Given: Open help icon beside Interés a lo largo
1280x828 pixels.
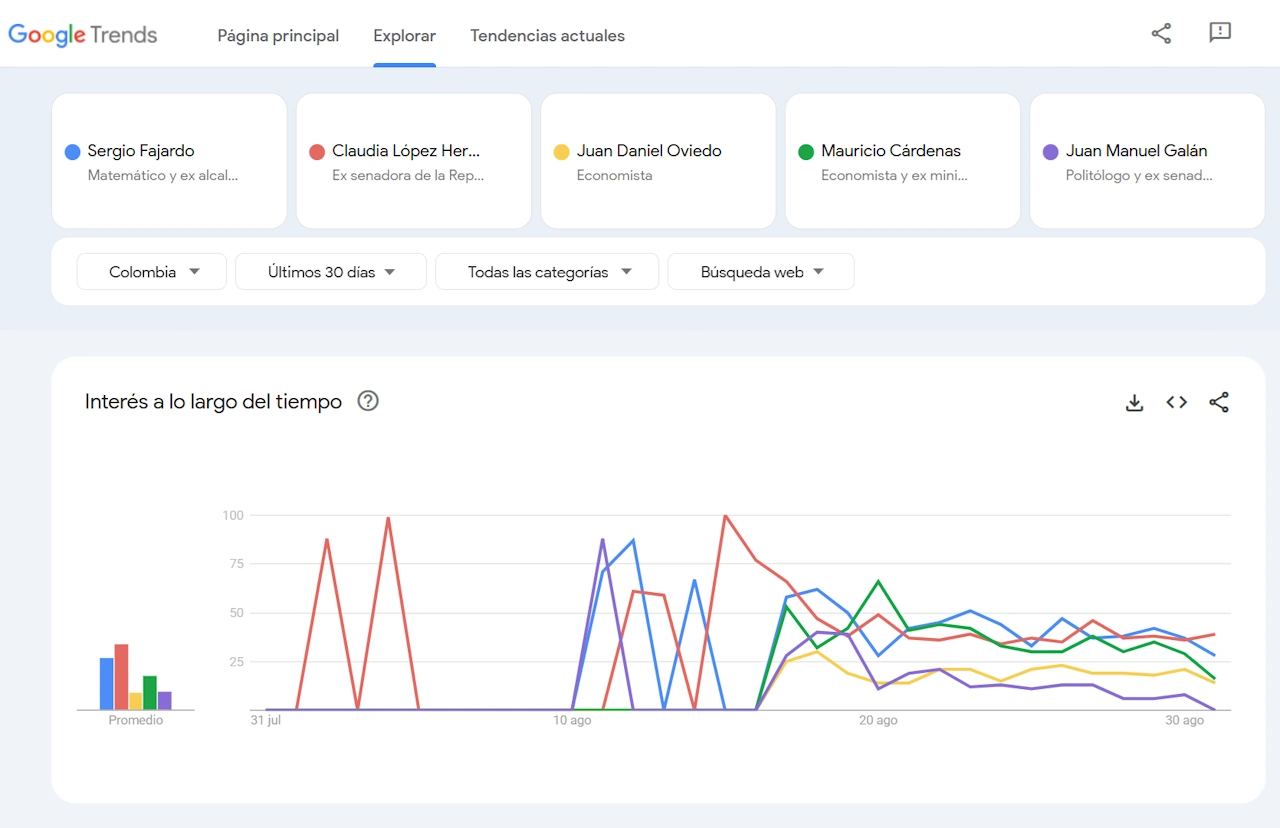Looking at the screenshot, I should coord(368,402).
